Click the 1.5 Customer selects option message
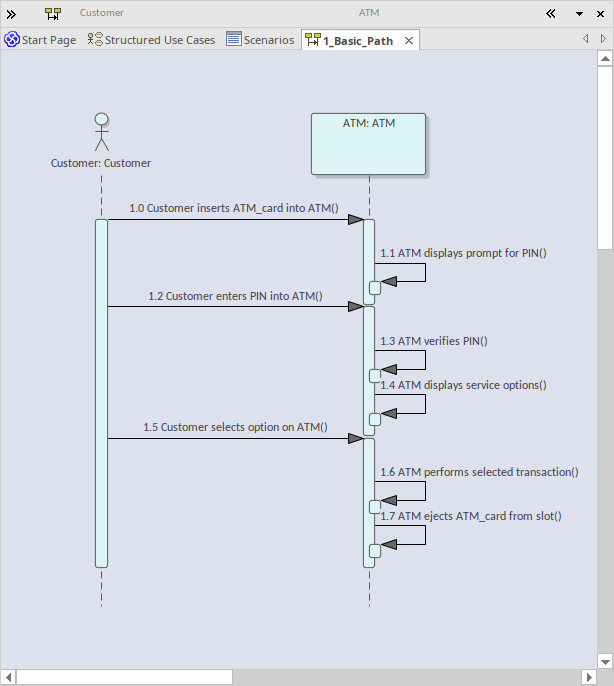This screenshot has width=614, height=686. 235,427
